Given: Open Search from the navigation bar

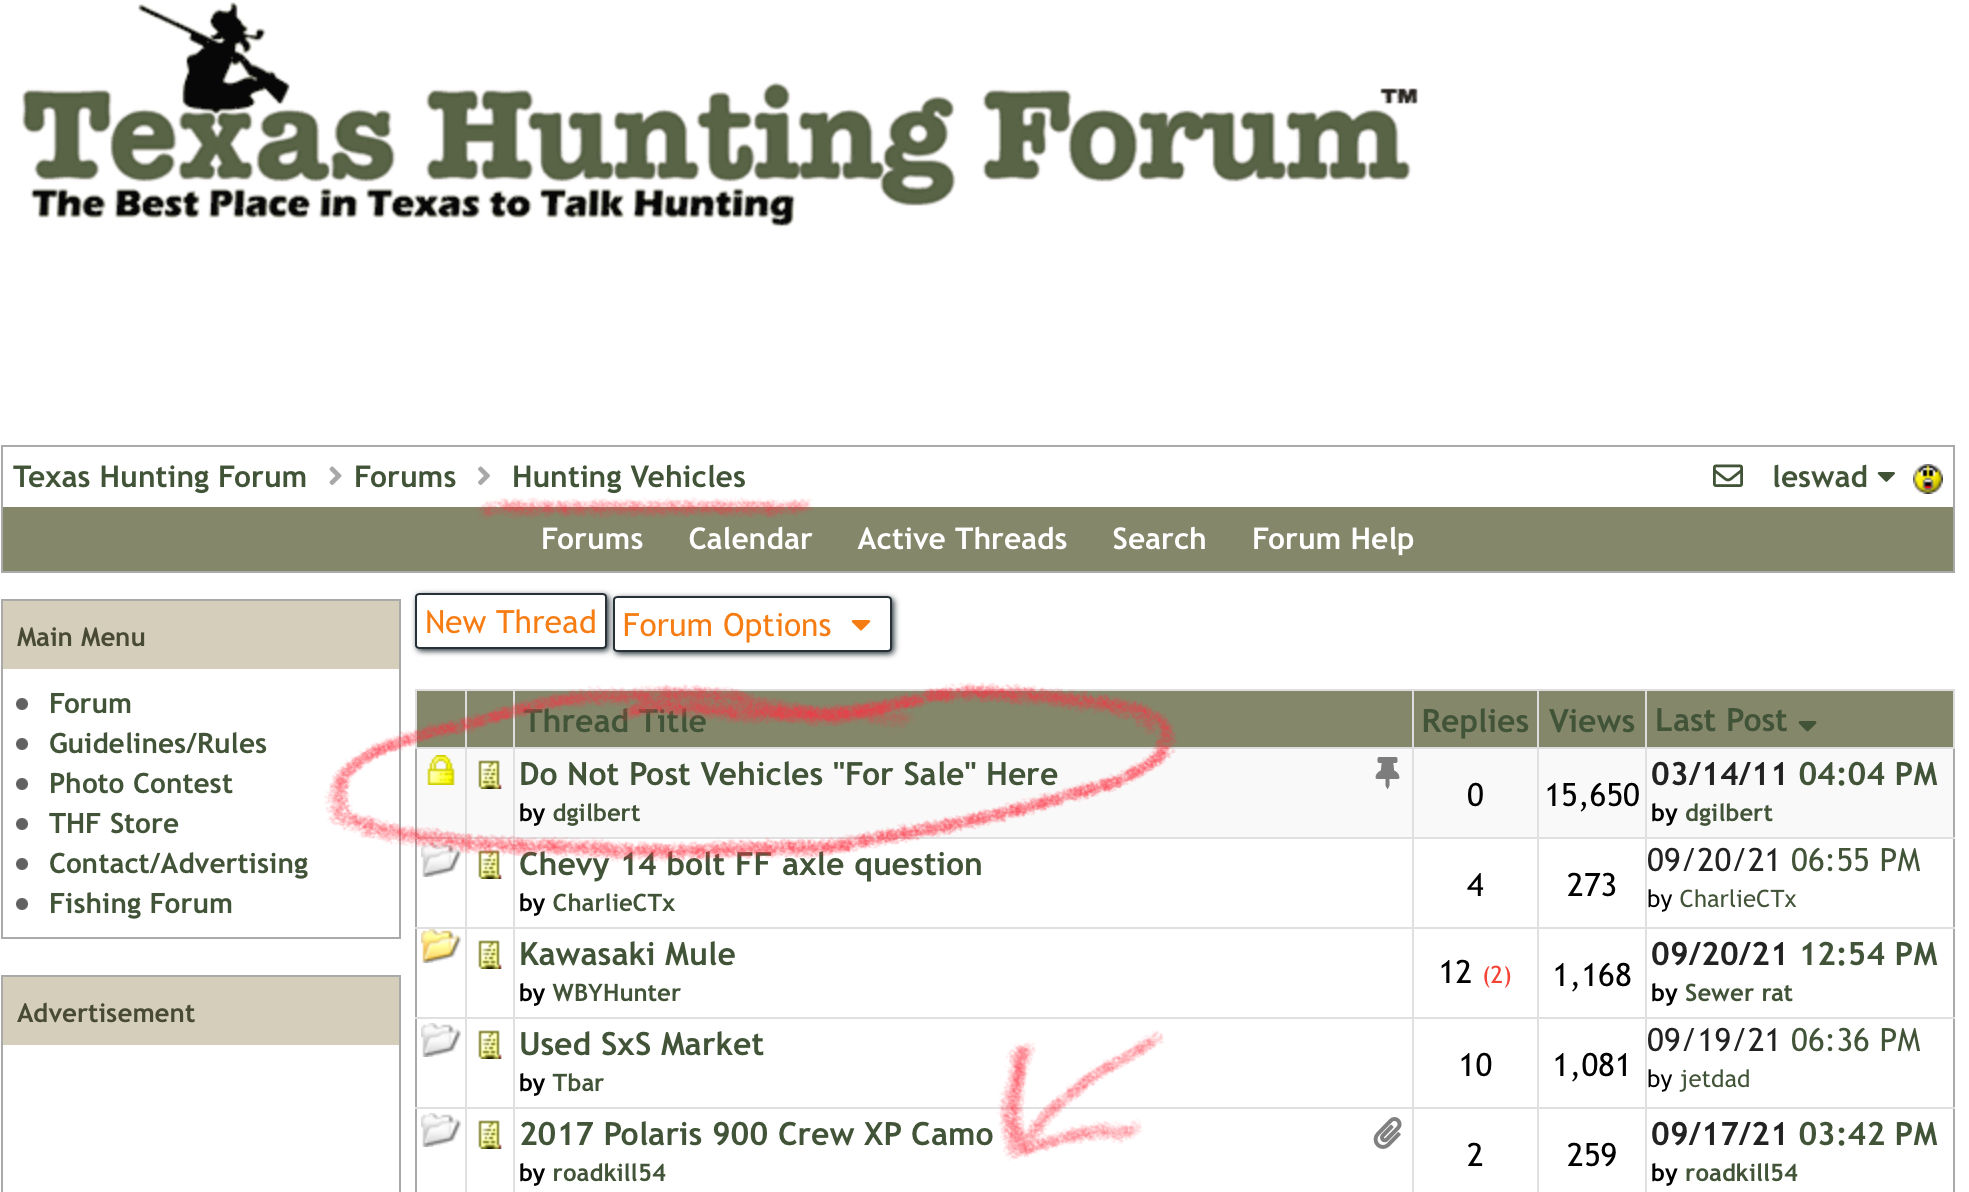Looking at the screenshot, I should click(1159, 539).
